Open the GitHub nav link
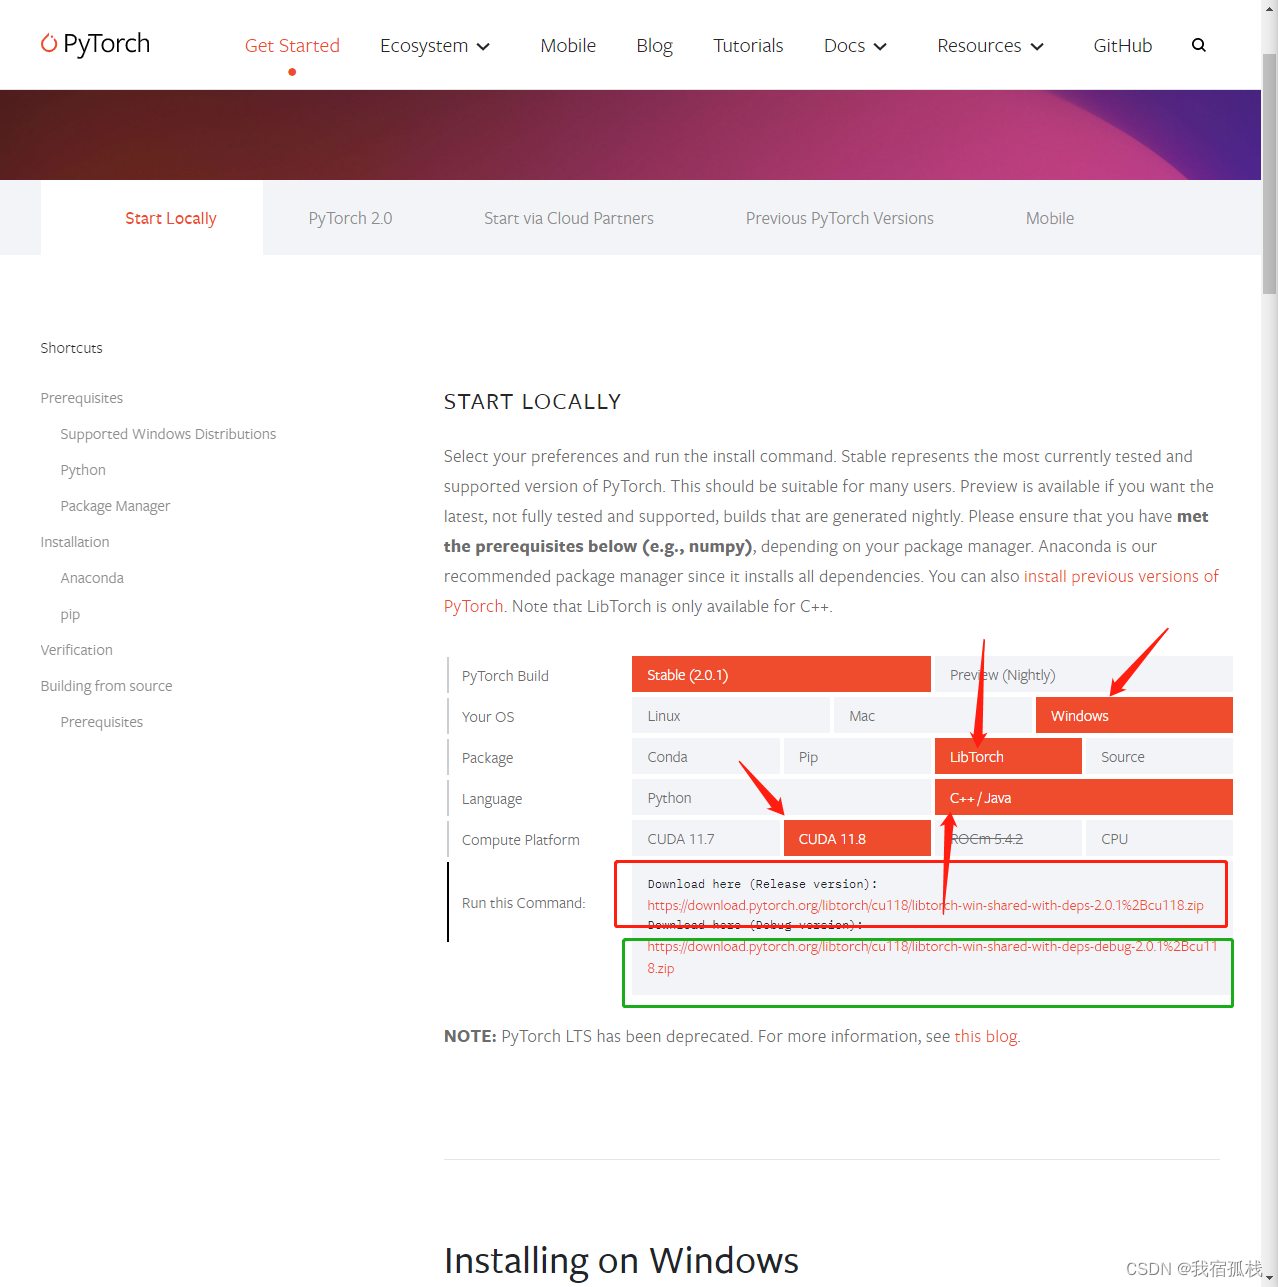Image resolution: width=1278 pixels, height=1287 pixels. 1122,46
